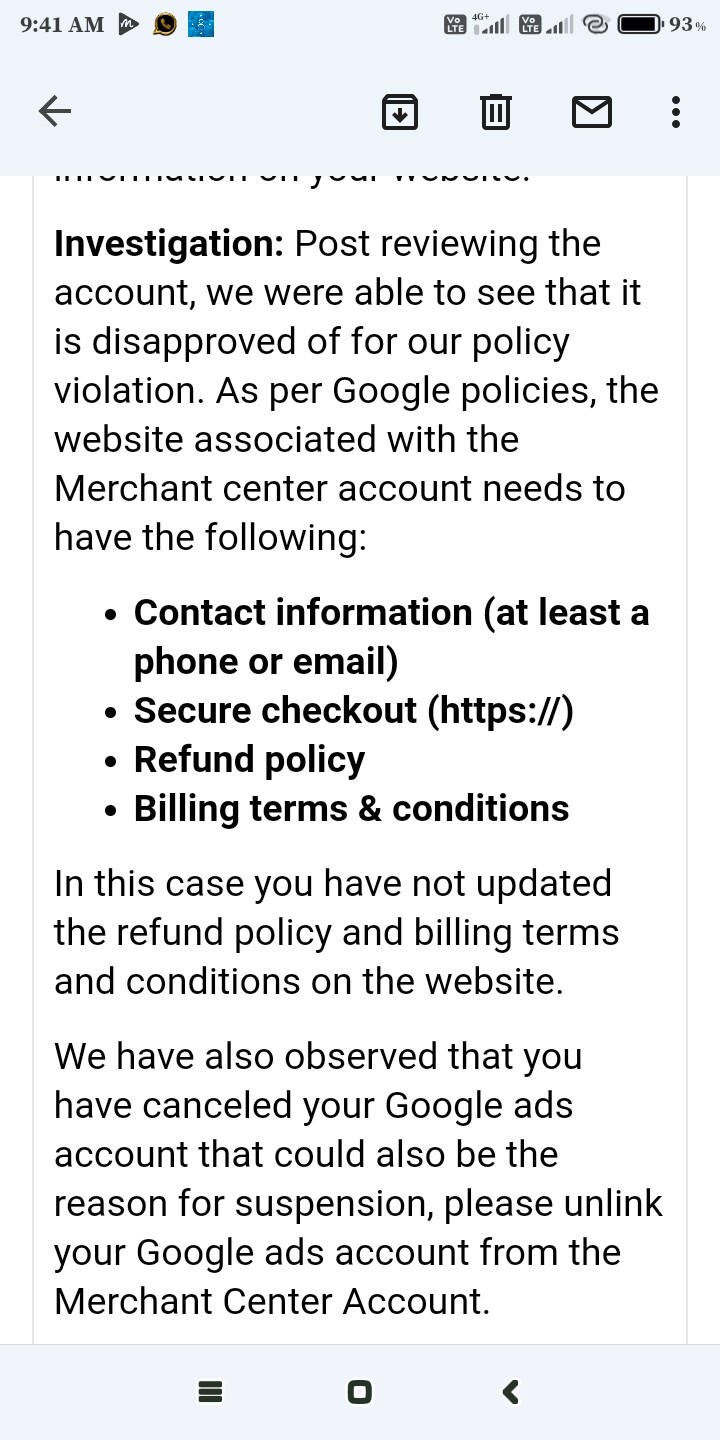
Task: Archive this email
Action: 399,112
